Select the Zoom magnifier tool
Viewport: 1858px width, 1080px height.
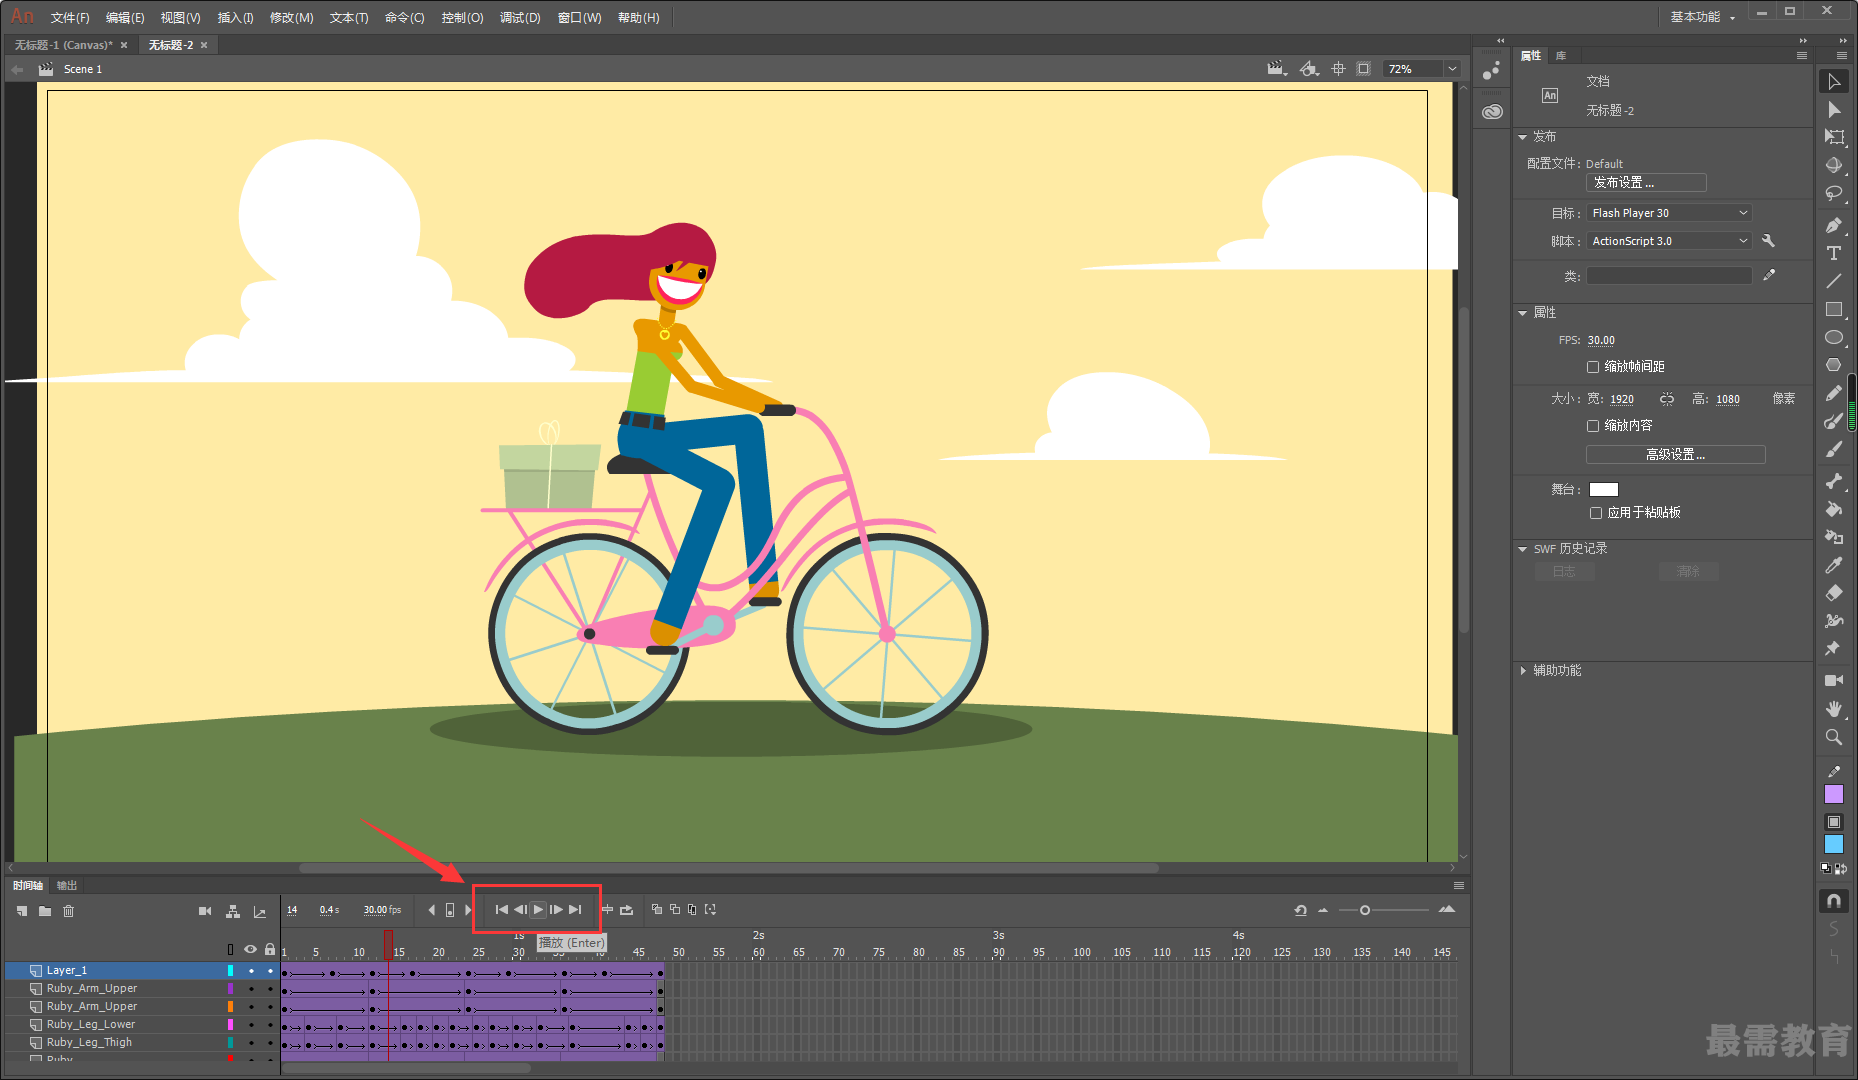click(x=1834, y=737)
